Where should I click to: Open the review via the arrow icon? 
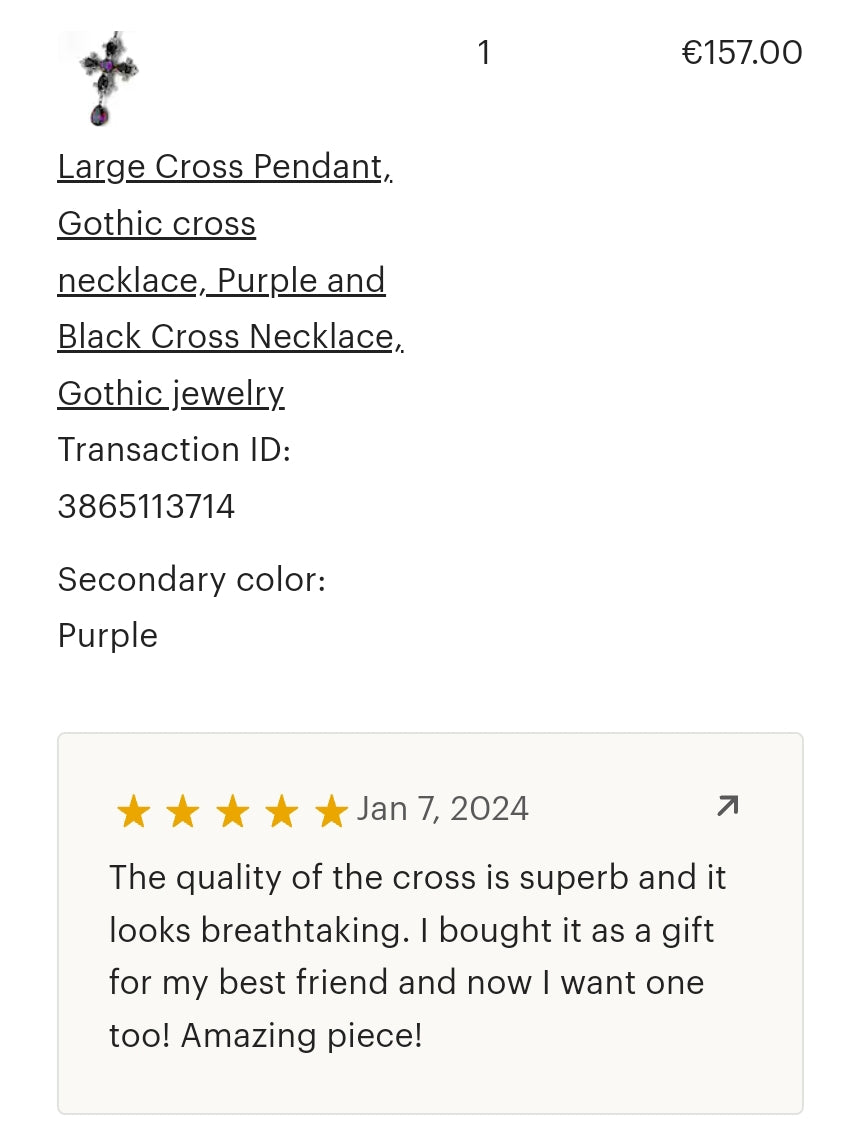(727, 806)
